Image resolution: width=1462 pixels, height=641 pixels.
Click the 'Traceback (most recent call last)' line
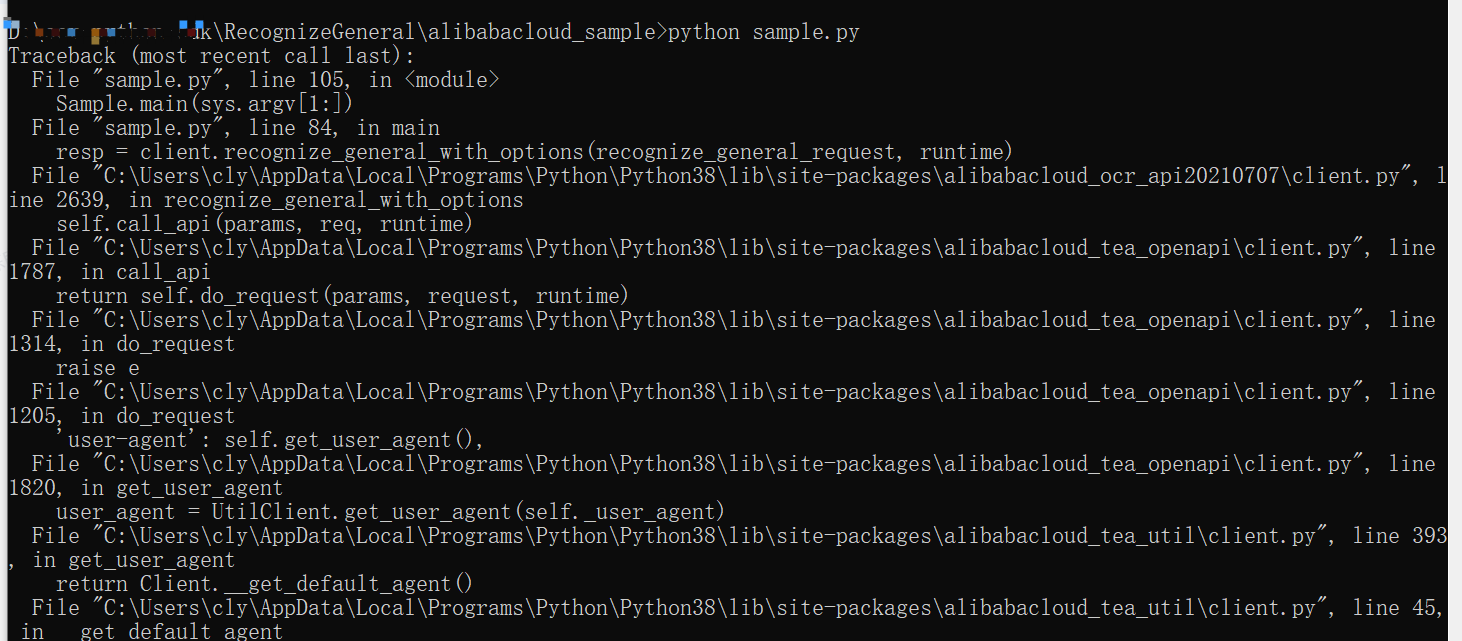(x=211, y=56)
